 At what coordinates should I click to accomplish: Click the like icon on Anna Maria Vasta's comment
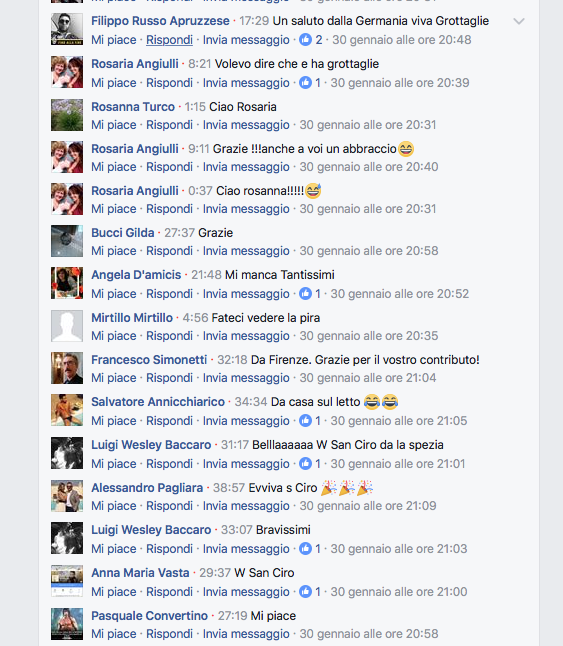point(305,591)
